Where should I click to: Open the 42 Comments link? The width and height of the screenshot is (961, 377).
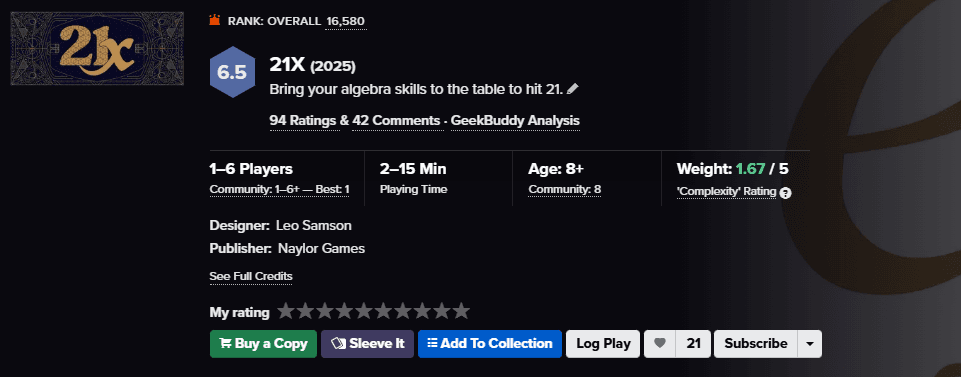397,121
